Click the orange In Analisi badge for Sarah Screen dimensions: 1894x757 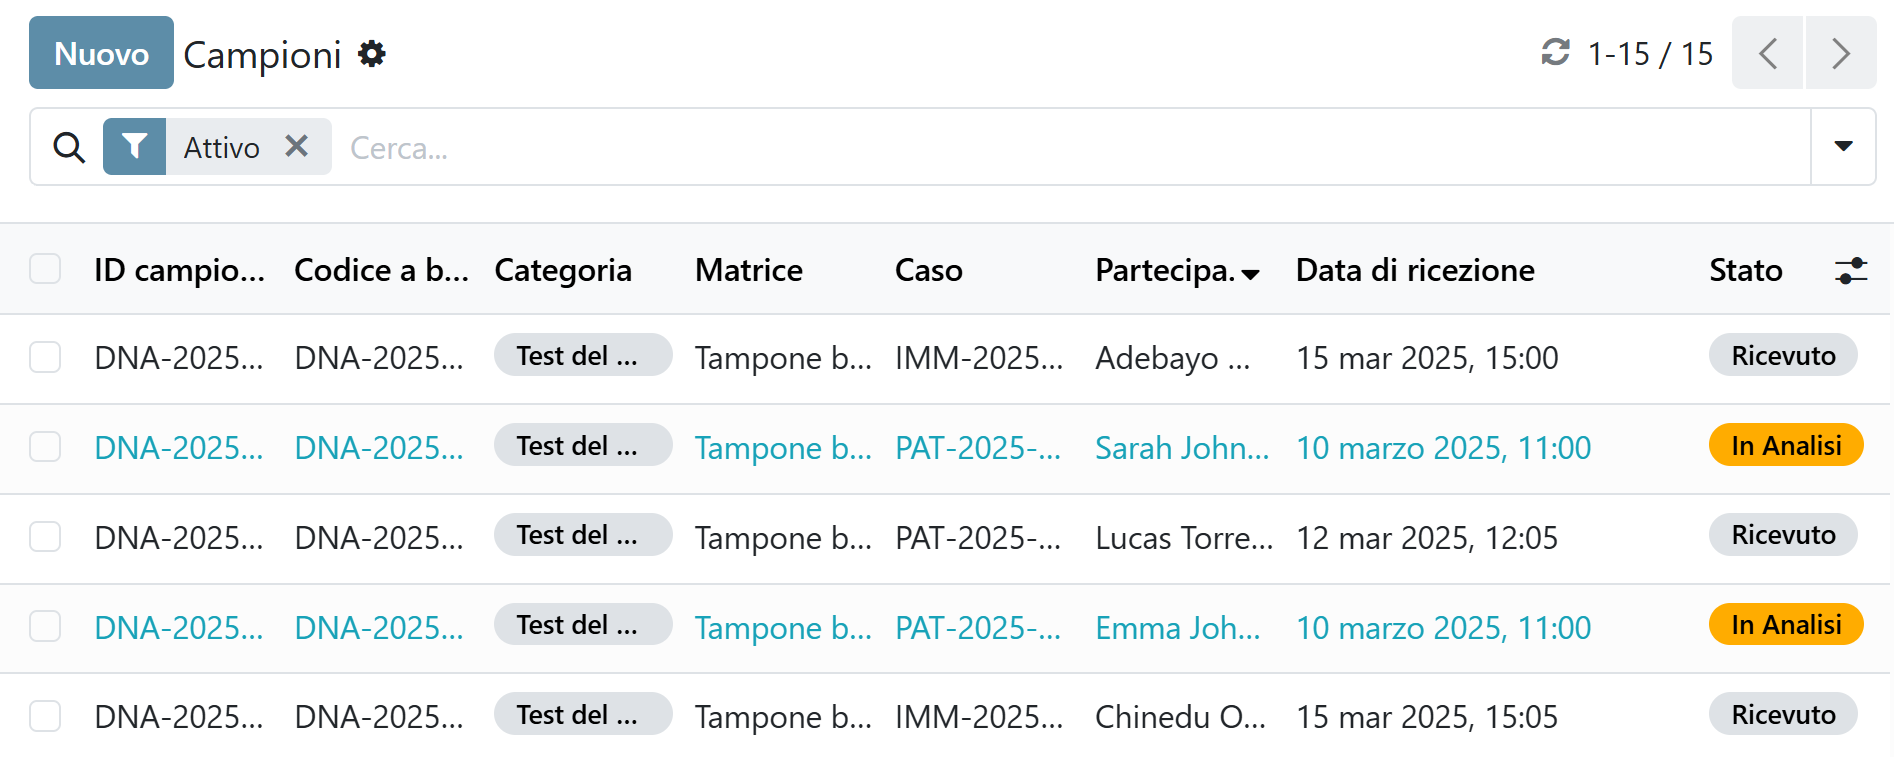point(1785,446)
